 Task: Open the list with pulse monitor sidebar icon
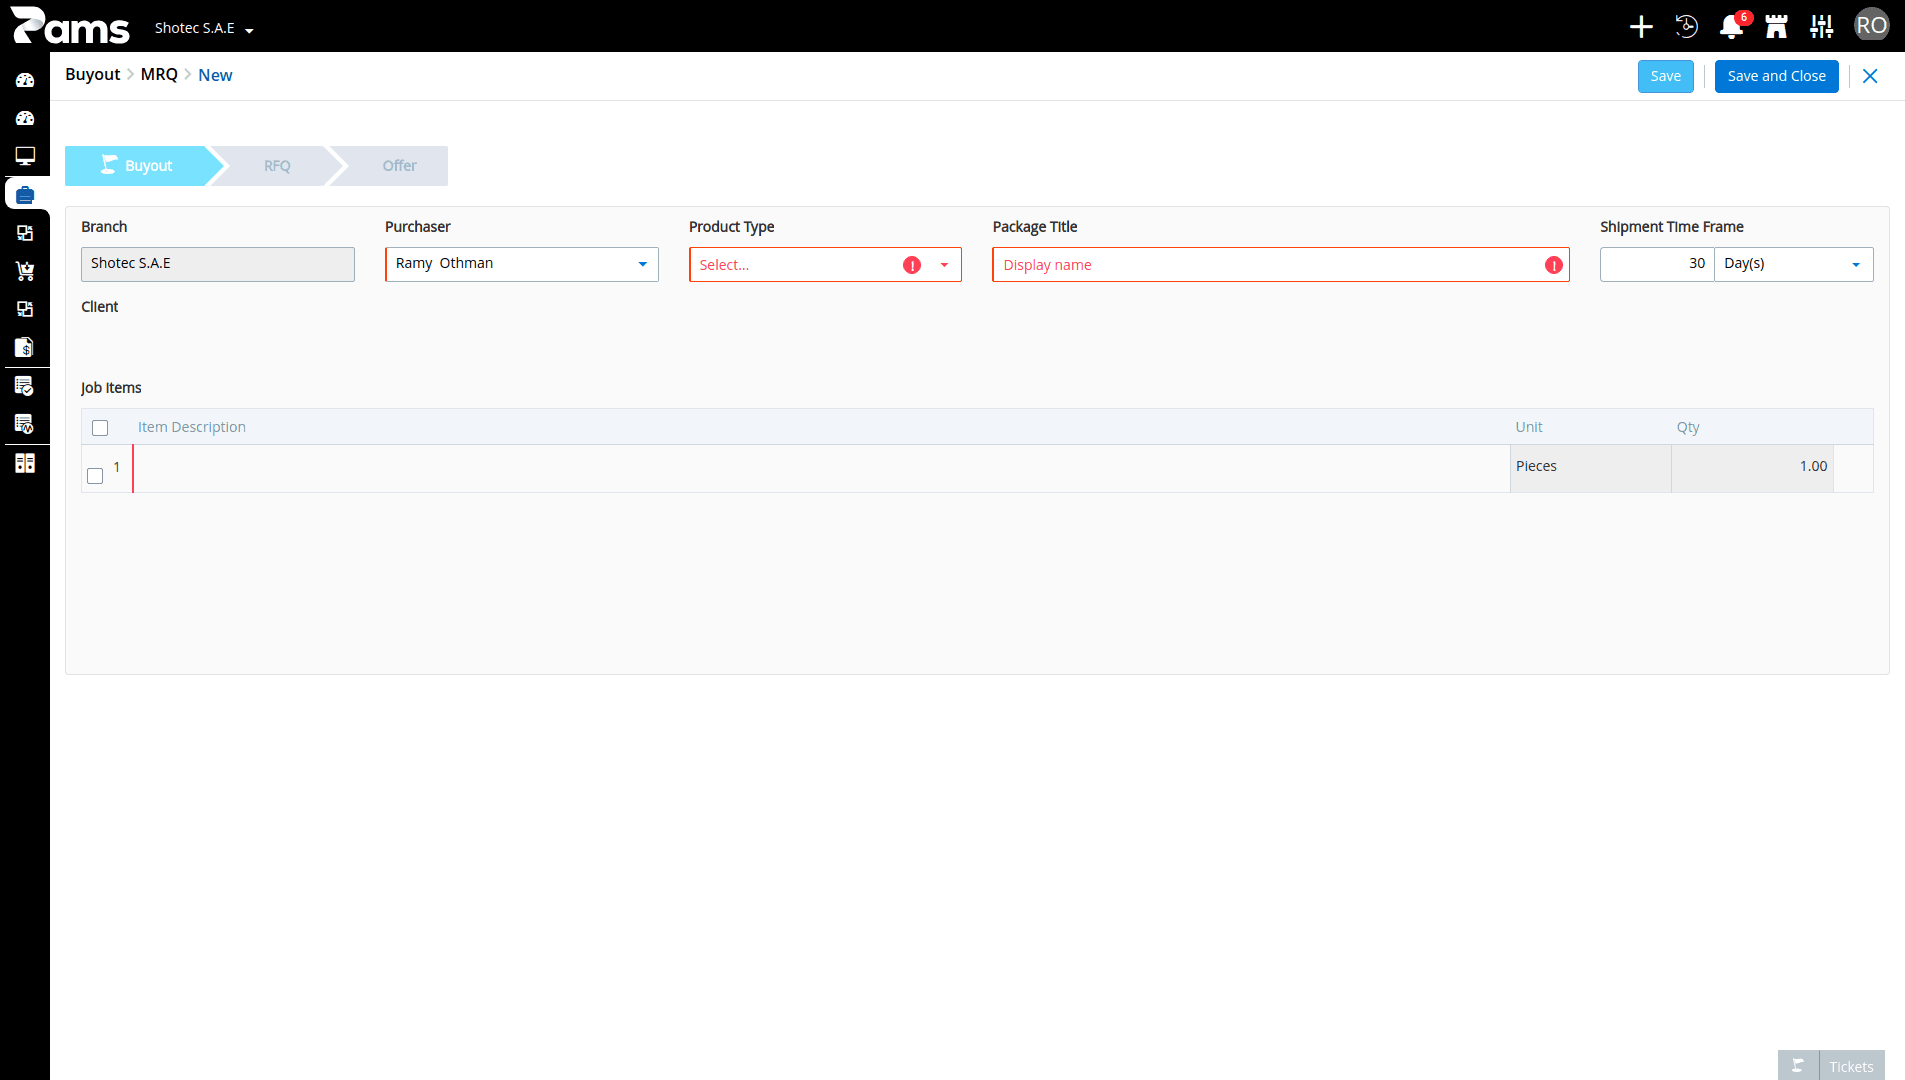click(x=25, y=424)
